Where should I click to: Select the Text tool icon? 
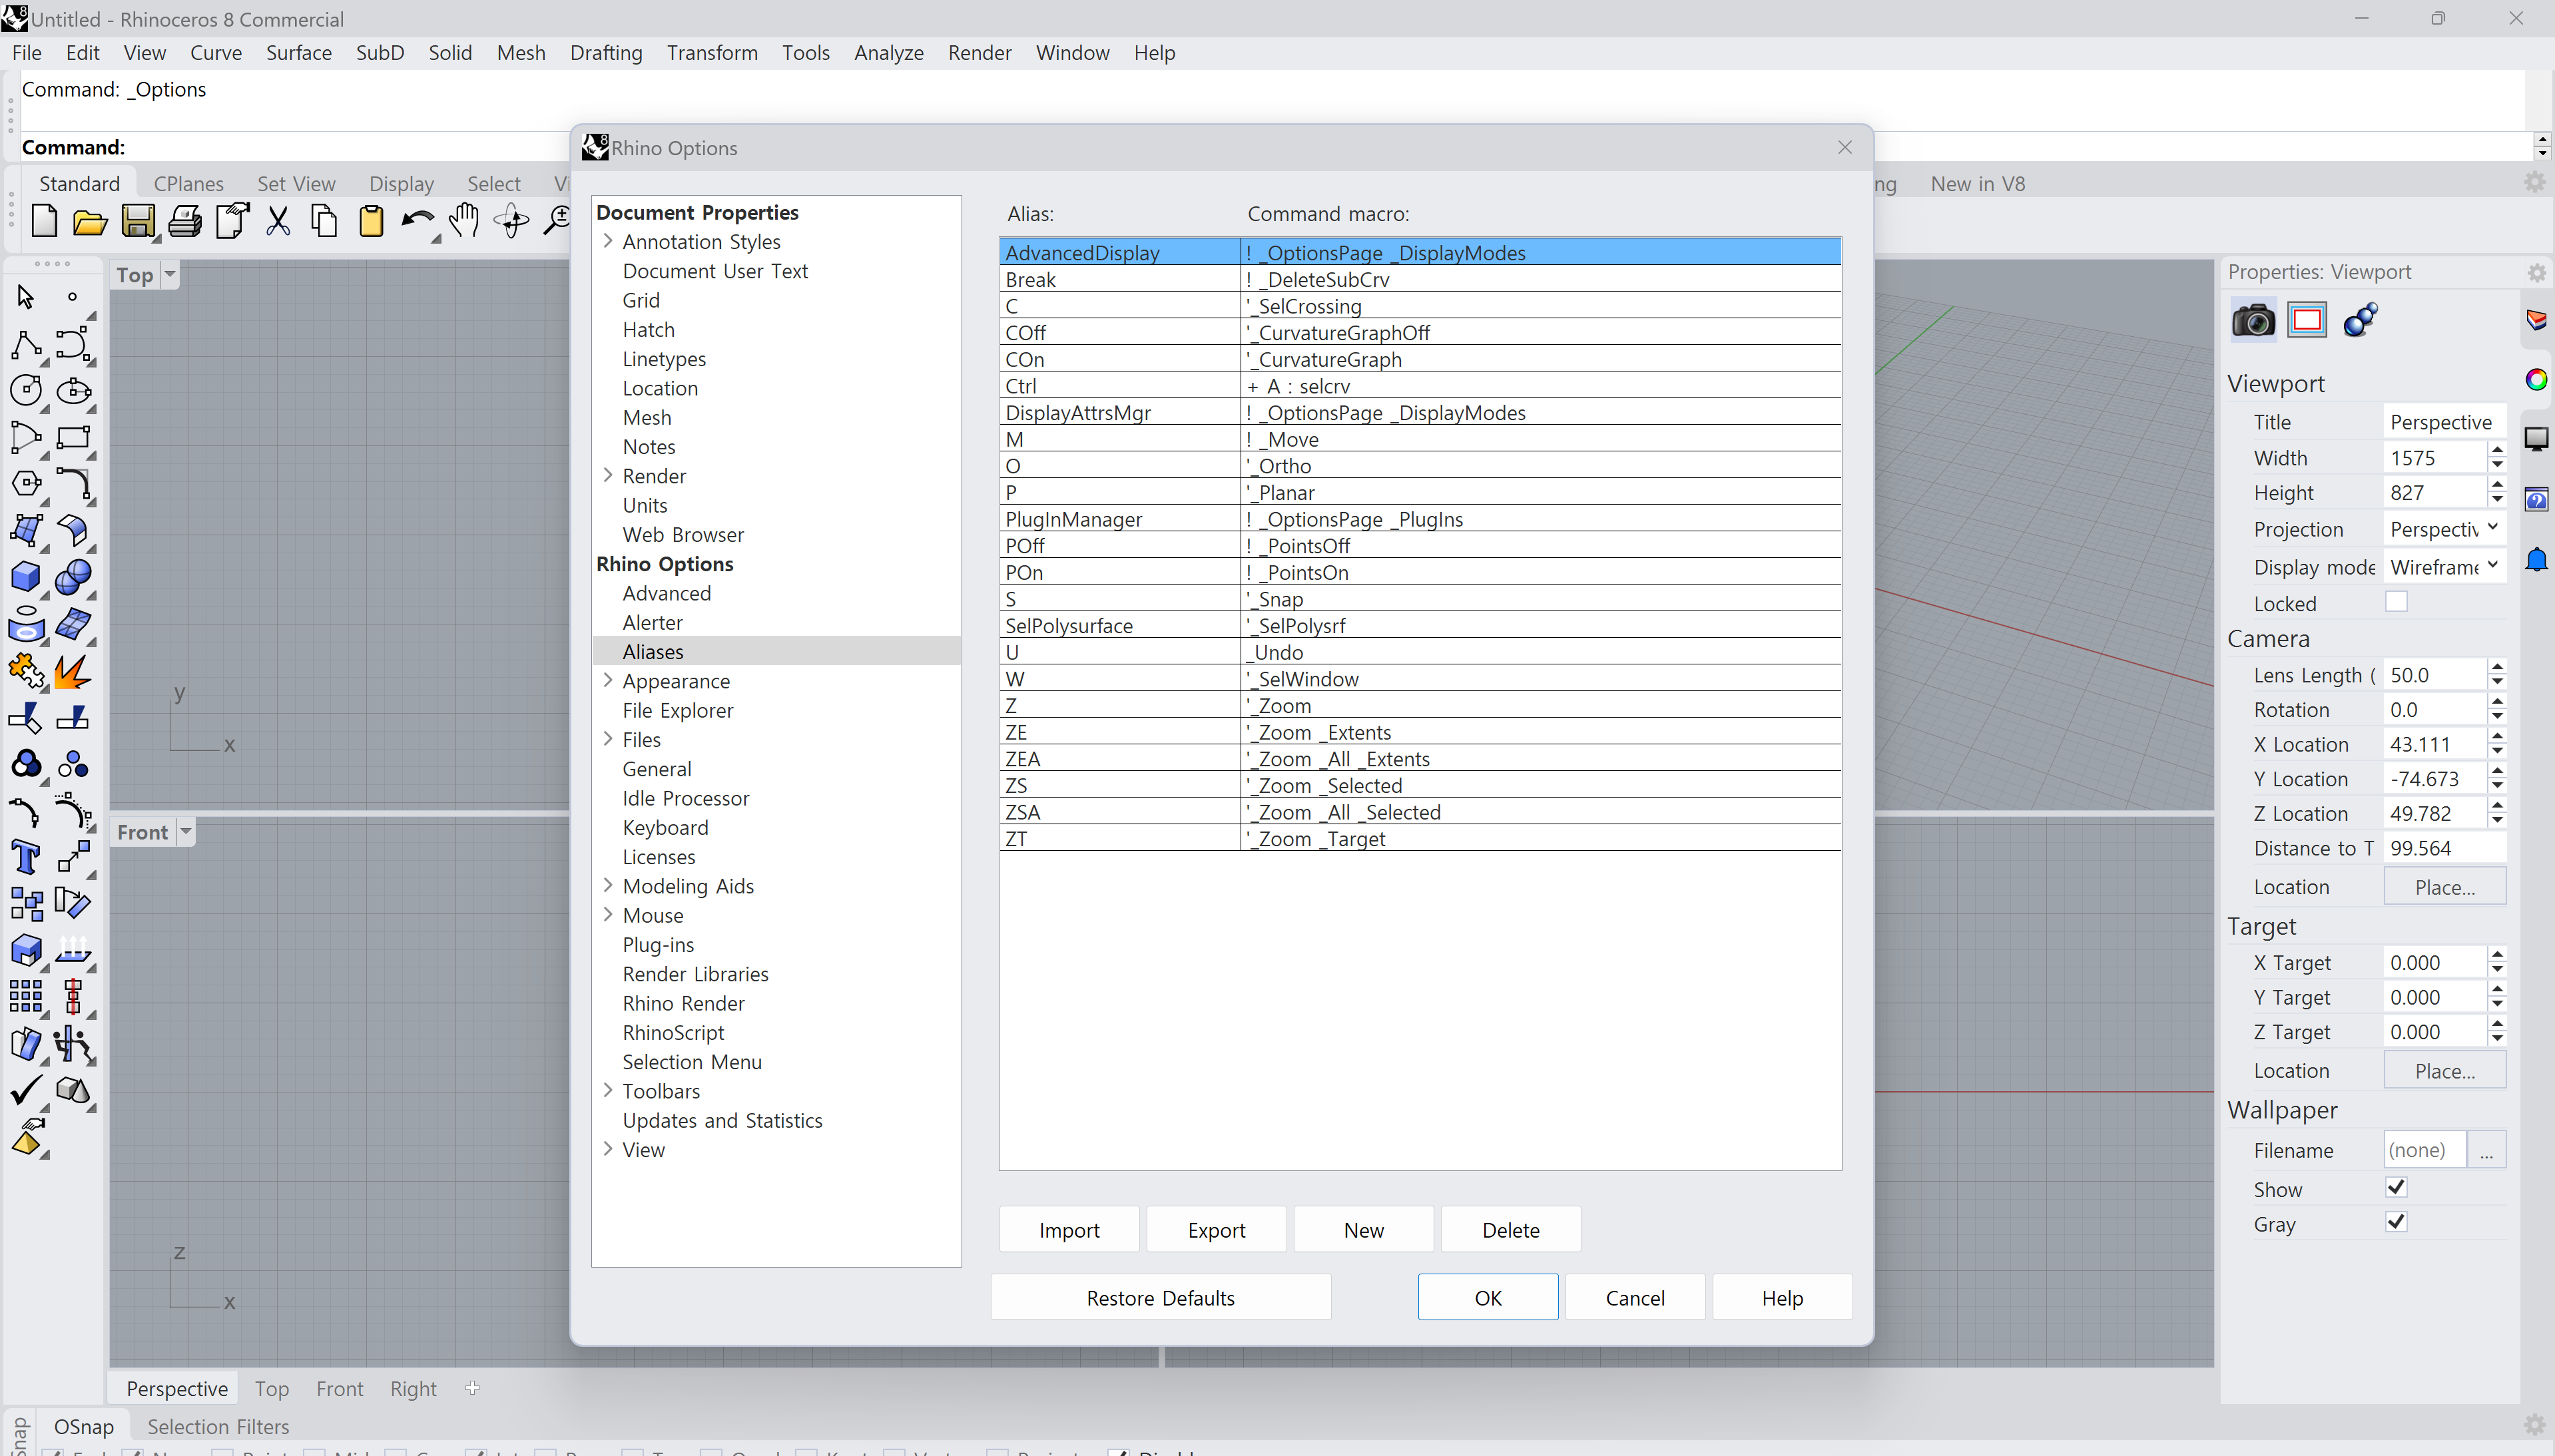(25, 858)
